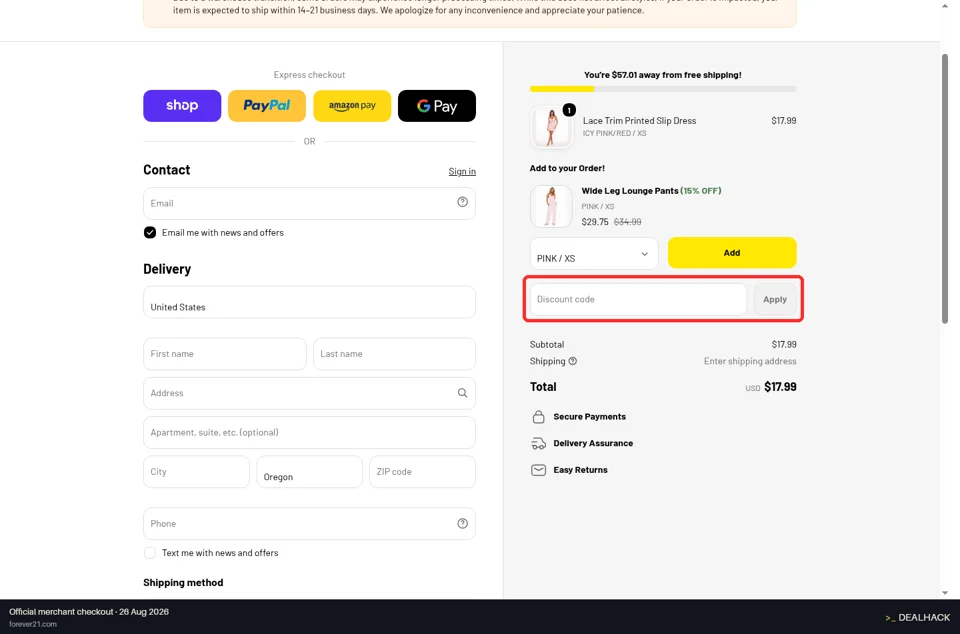Screen dimensions: 960x634
Task: Click the Wide Leg Lounge Pants thumbnail
Action: (551, 206)
